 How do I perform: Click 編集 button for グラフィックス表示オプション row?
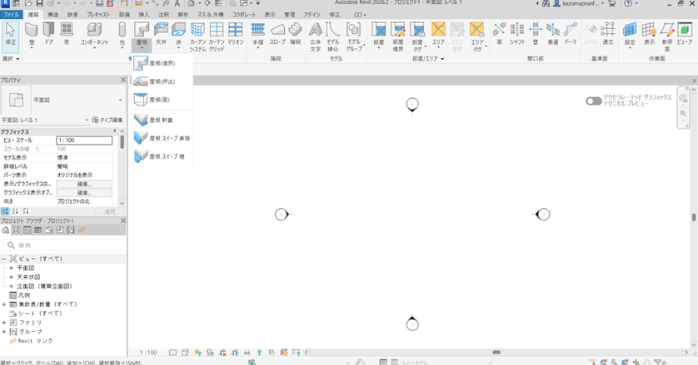coord(84,193)
